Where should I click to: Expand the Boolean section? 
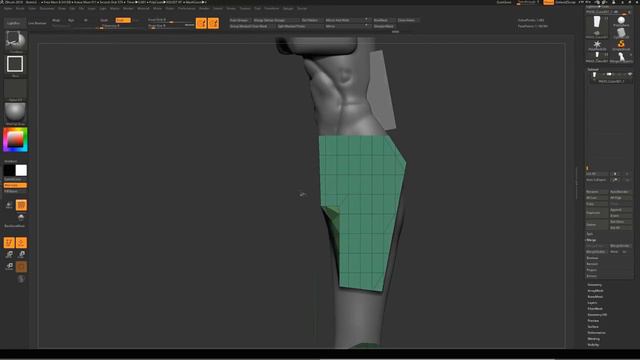click(593, 258)
